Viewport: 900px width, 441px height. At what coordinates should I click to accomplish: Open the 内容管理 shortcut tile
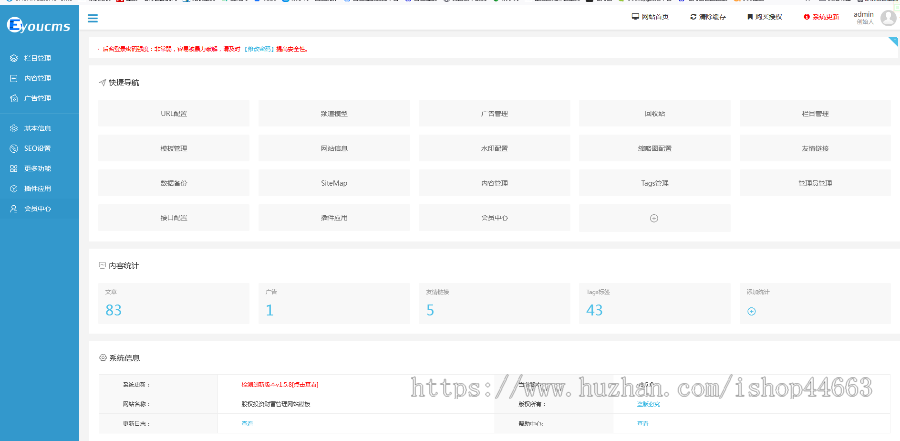pos(494,183)
